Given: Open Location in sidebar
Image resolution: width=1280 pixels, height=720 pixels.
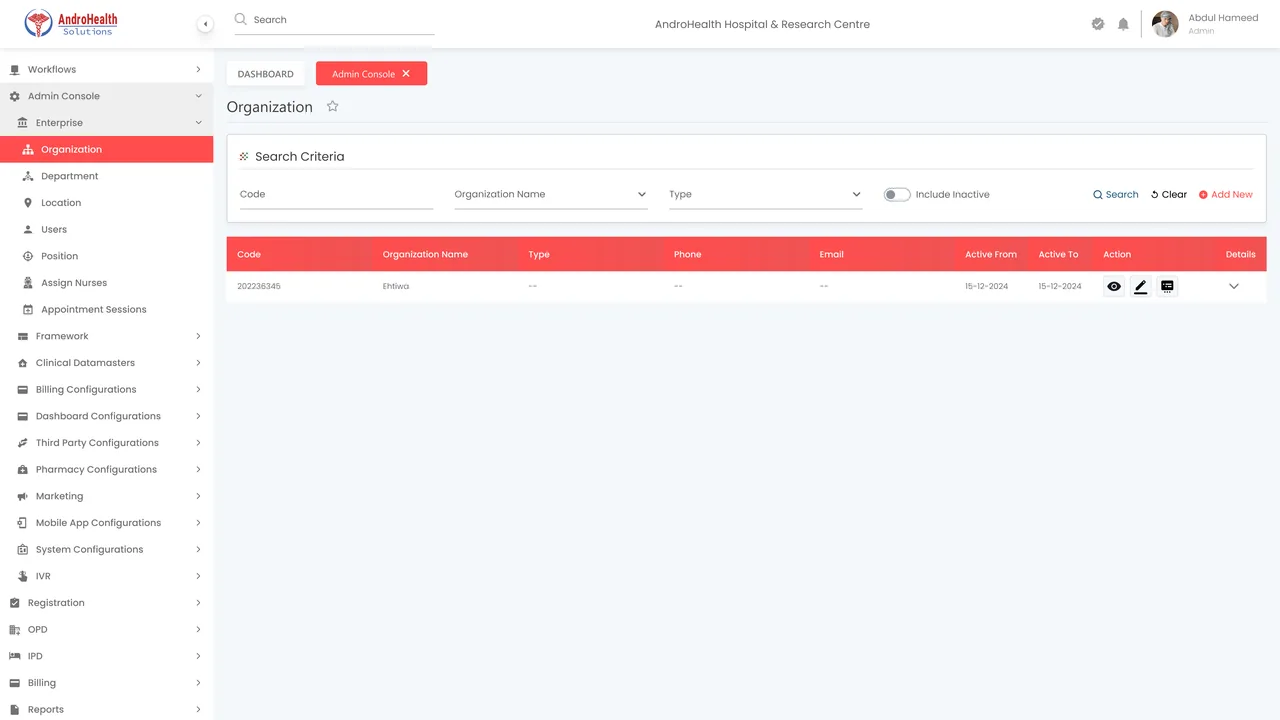Looking at the screenshot, I should pyautogui.click(x=106, y=203).
